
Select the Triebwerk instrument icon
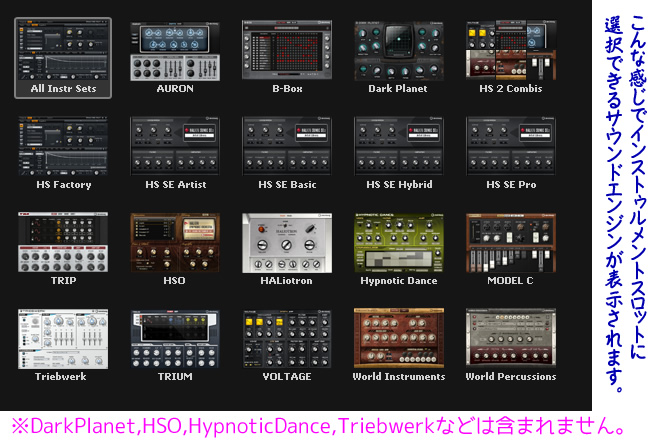click(63, 339)
